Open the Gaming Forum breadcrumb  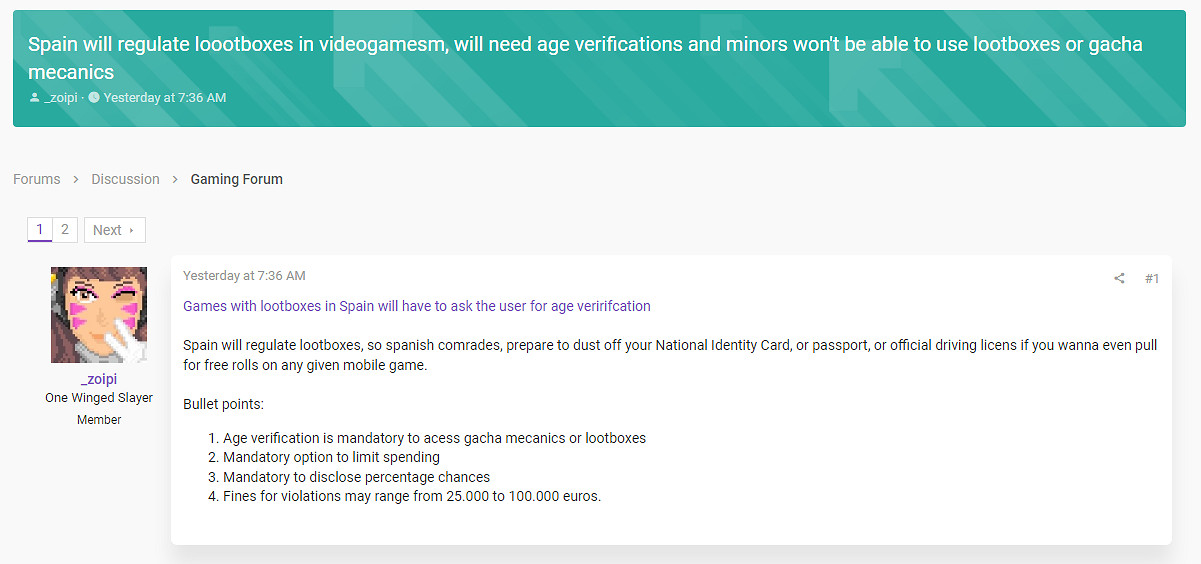coord(236,179)
